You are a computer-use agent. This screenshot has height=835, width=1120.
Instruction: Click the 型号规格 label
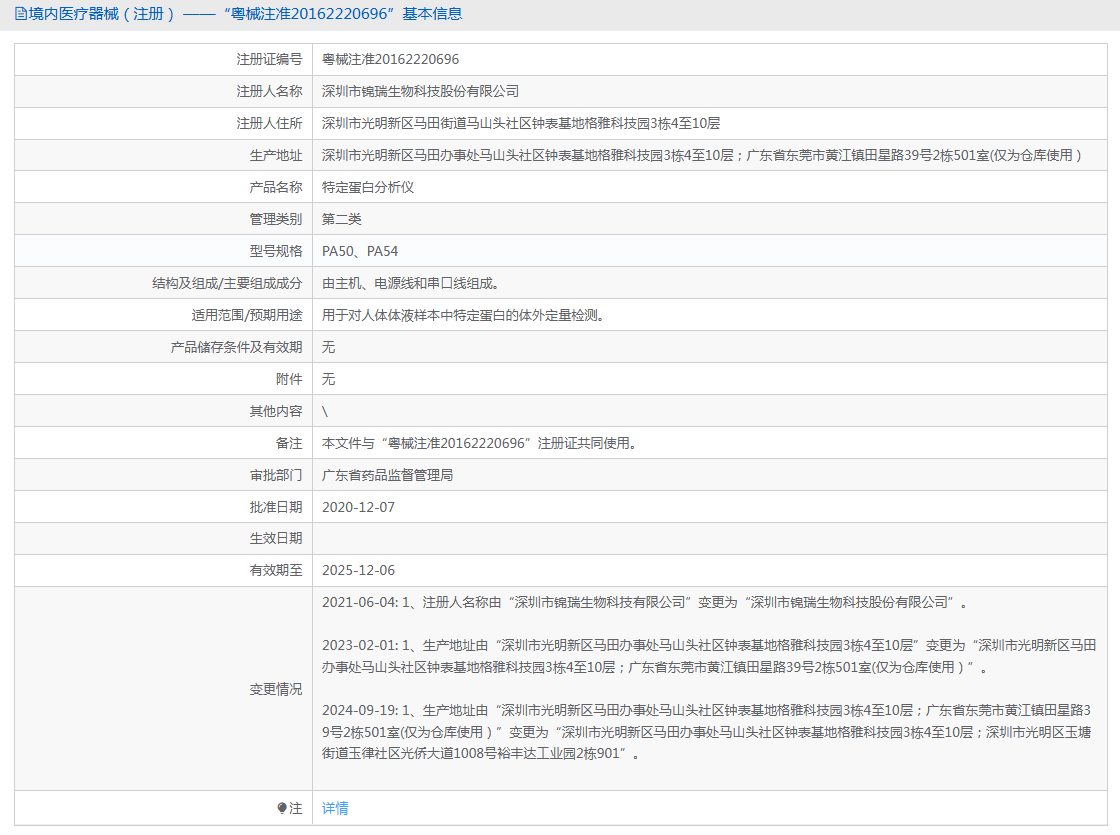click(276, 251)
